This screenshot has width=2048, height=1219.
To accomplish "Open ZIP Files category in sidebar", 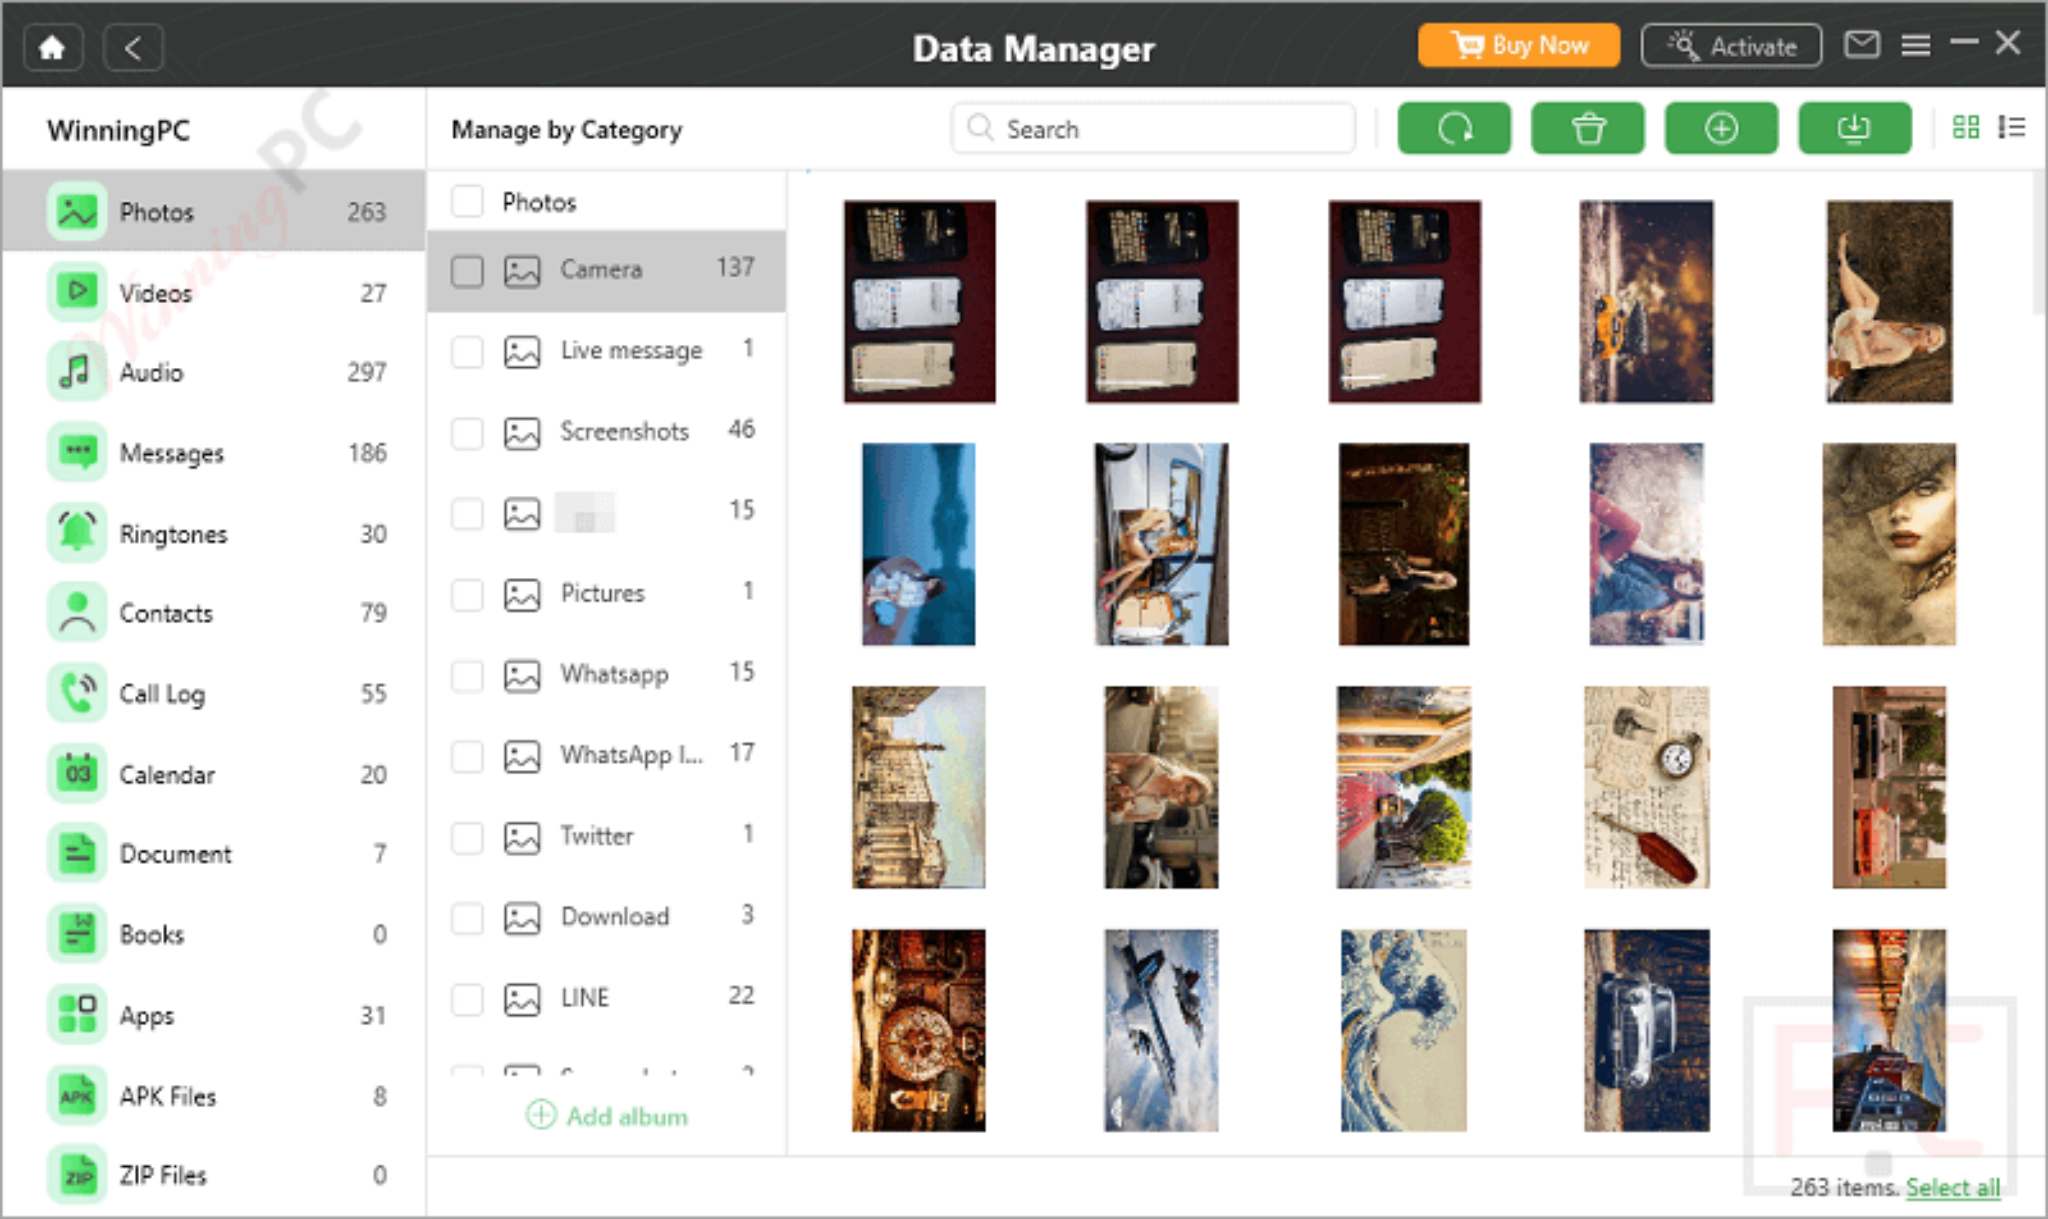I will point(214,1176).
